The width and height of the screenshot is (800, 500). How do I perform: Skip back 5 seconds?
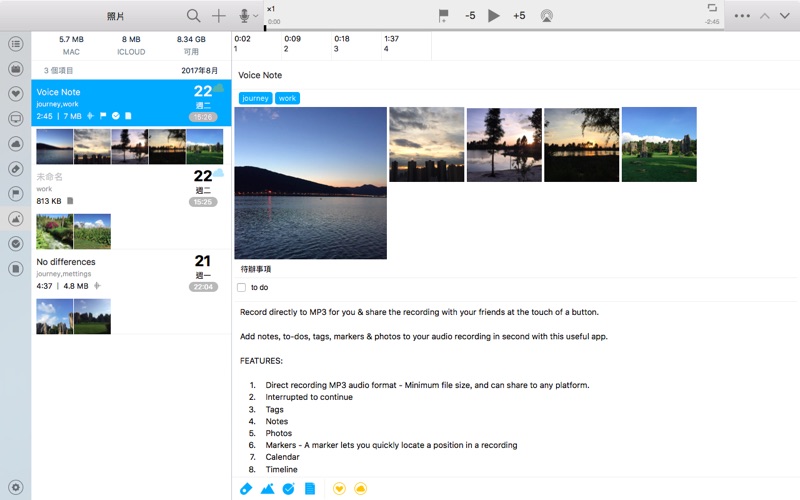click(x=470, y=16)
